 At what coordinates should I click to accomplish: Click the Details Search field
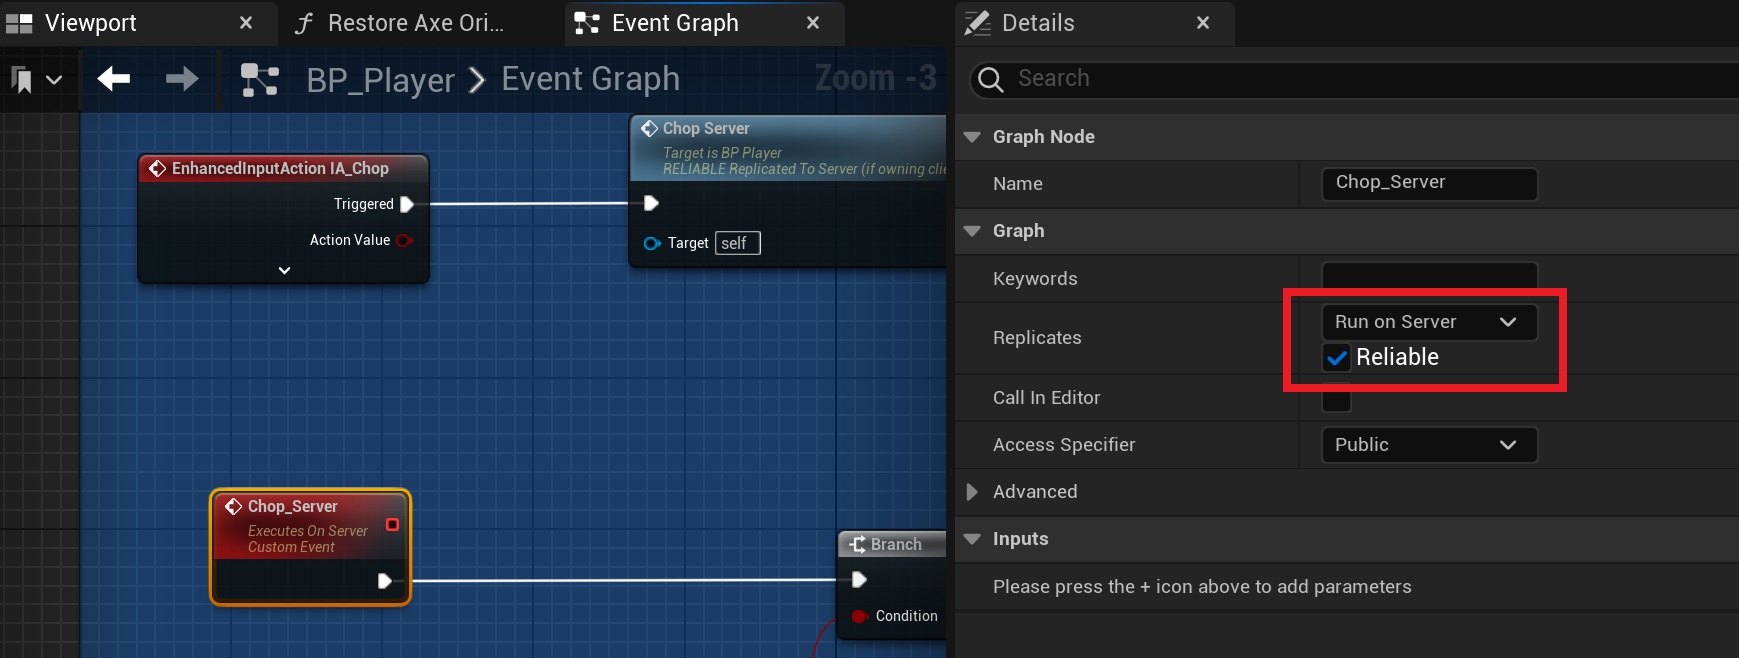[1370, 79]
